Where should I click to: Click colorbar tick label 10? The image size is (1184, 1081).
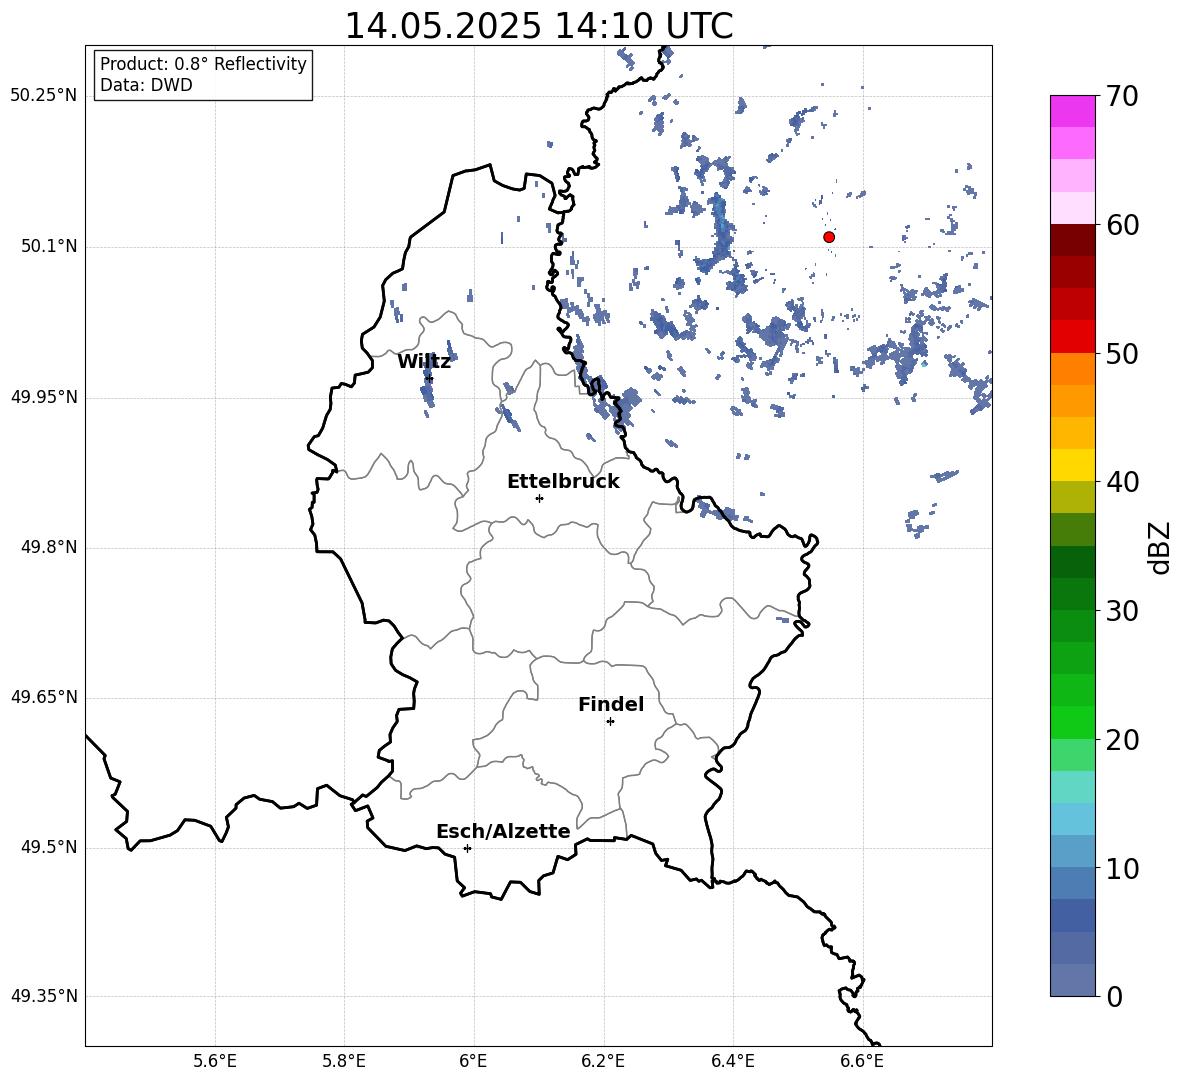click(x=1122, y=868)
